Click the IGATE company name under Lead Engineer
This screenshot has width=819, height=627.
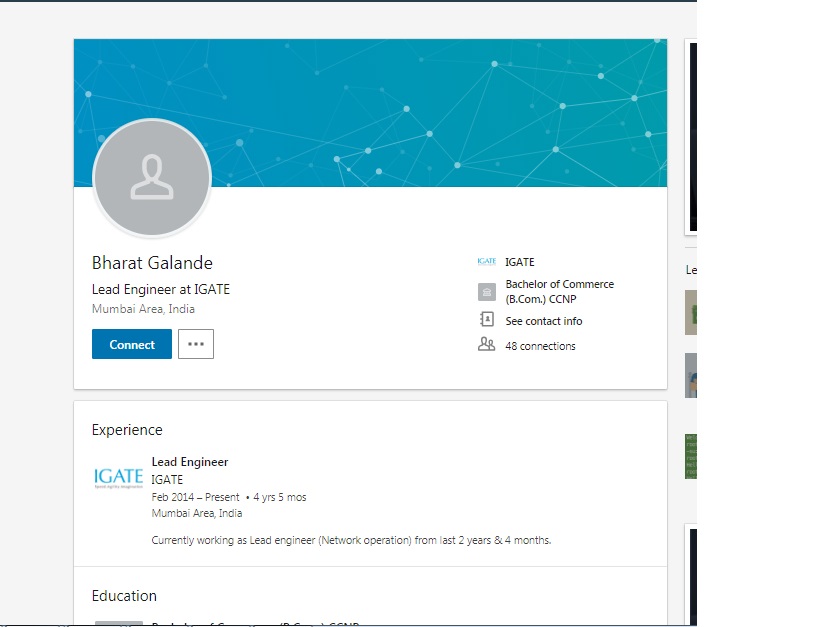[x=167, y=479]
